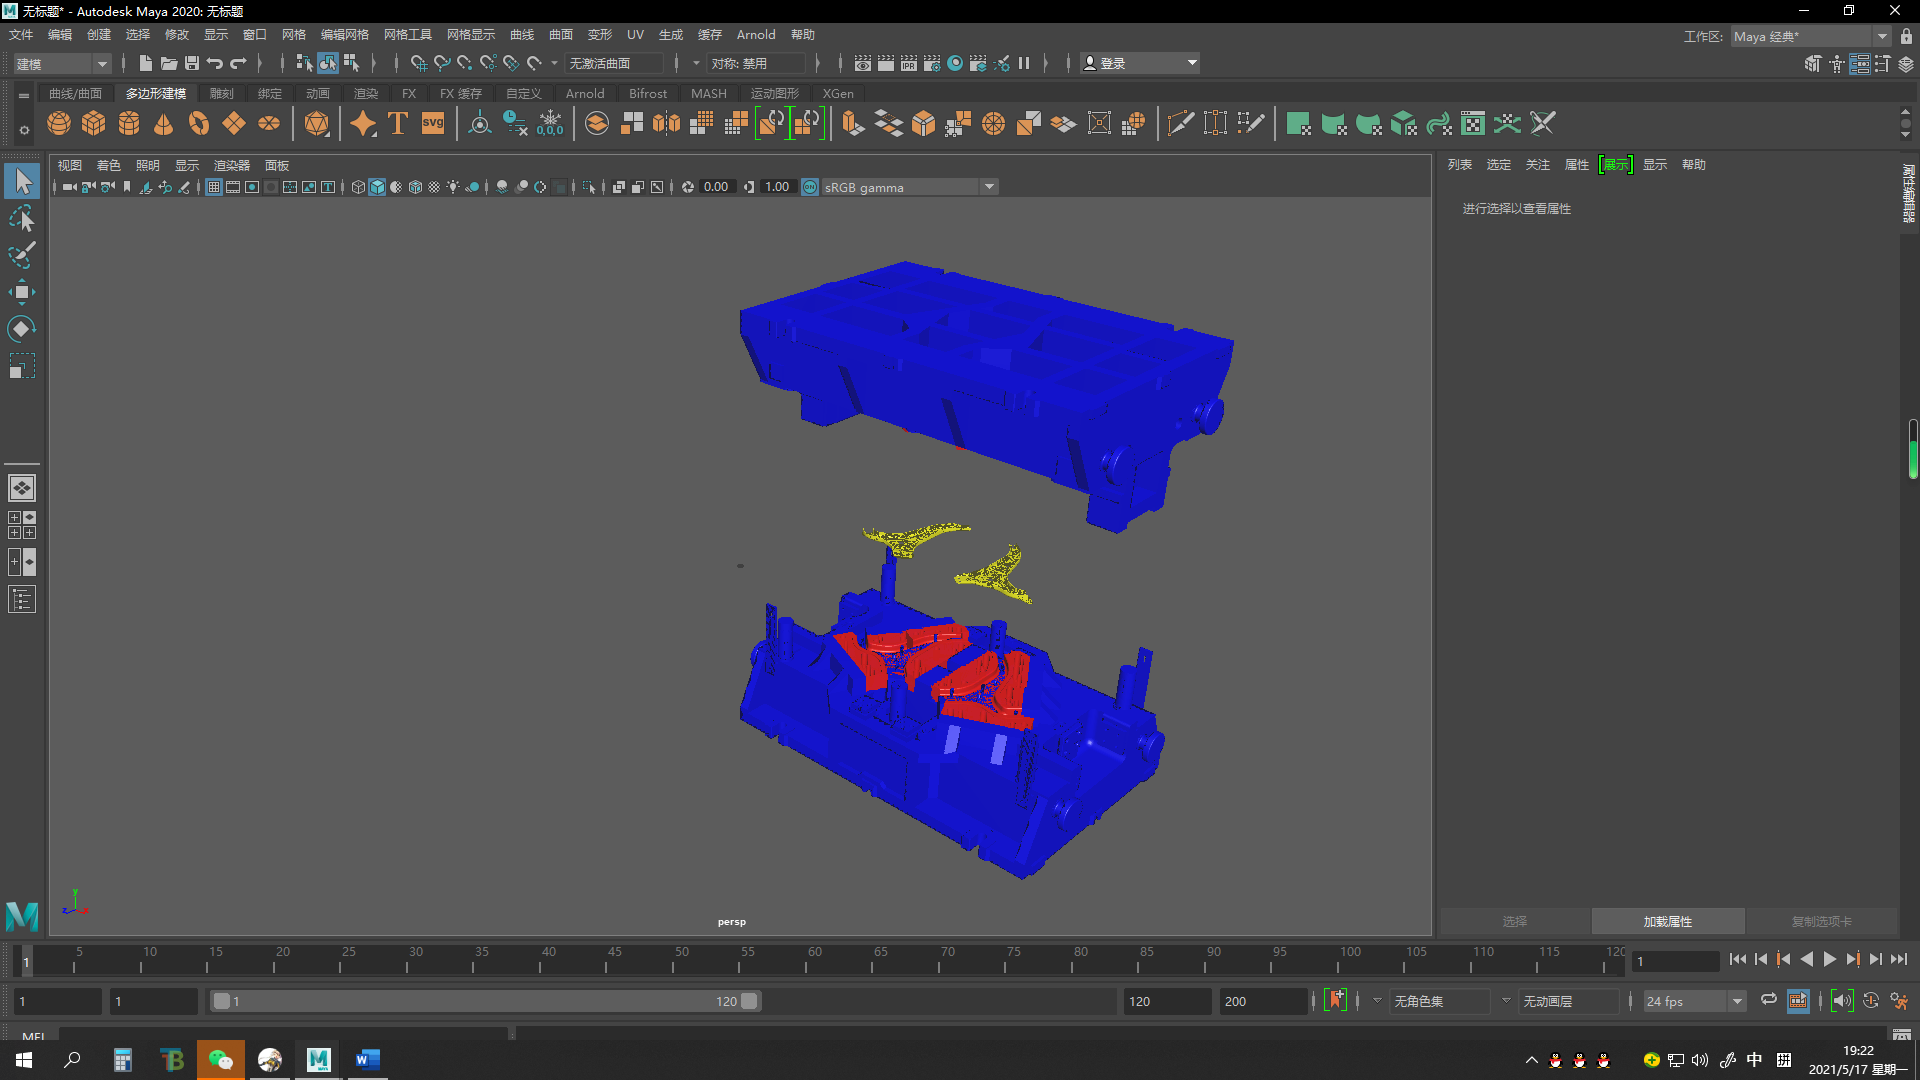Select the Move tool in toolbox

pos(22,293)
